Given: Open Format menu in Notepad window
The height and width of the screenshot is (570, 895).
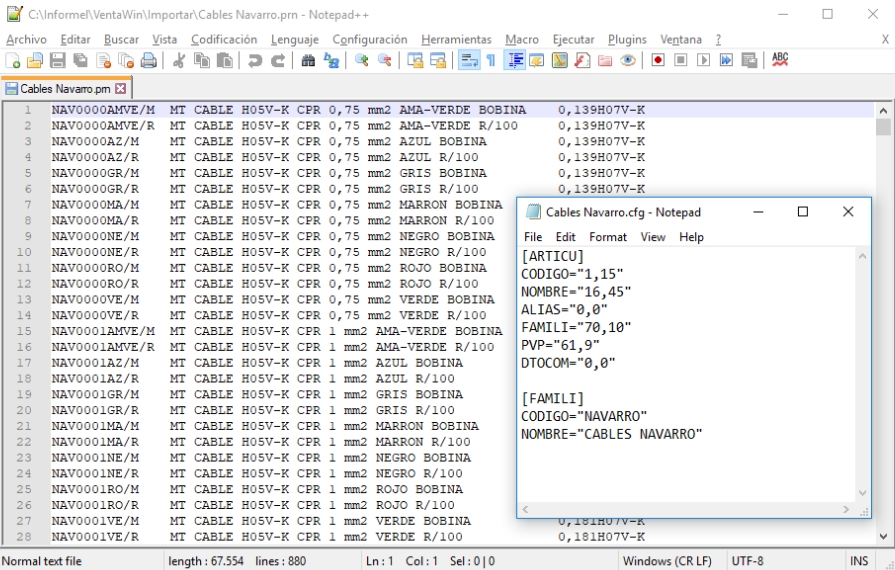Looking at the screenshot, I should (x=608, y=237).
